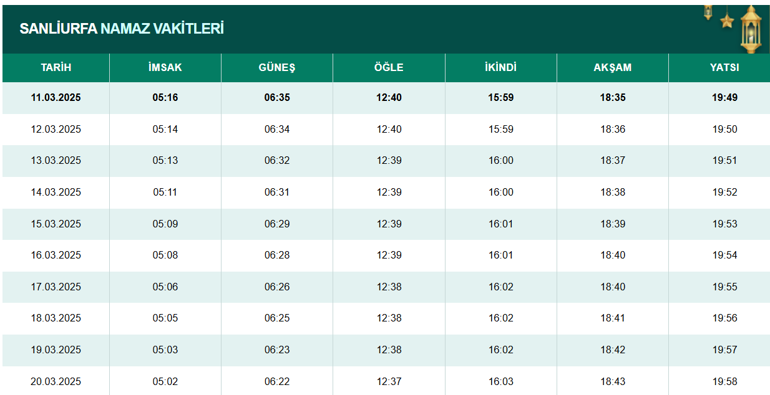Click the date 15.03.2025
The height and width of the screenshot is (395, 770).
point(56,224)
